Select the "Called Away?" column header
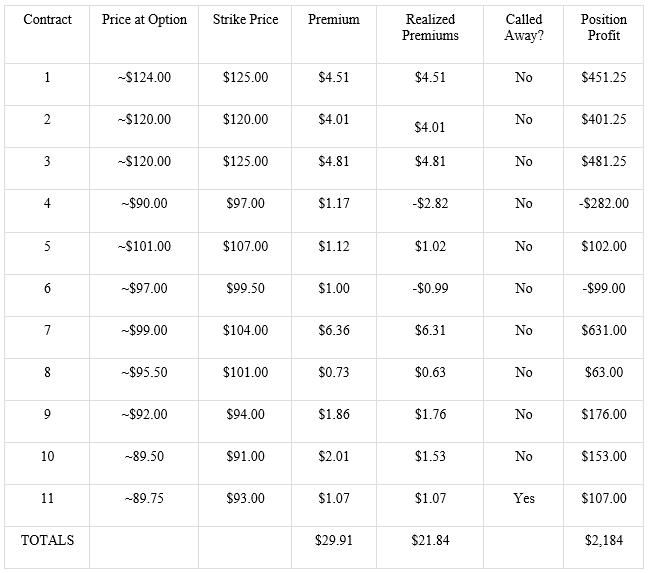The height and width of the screenshot is (573, 649). pyautogui.click(x=523, y=28)
